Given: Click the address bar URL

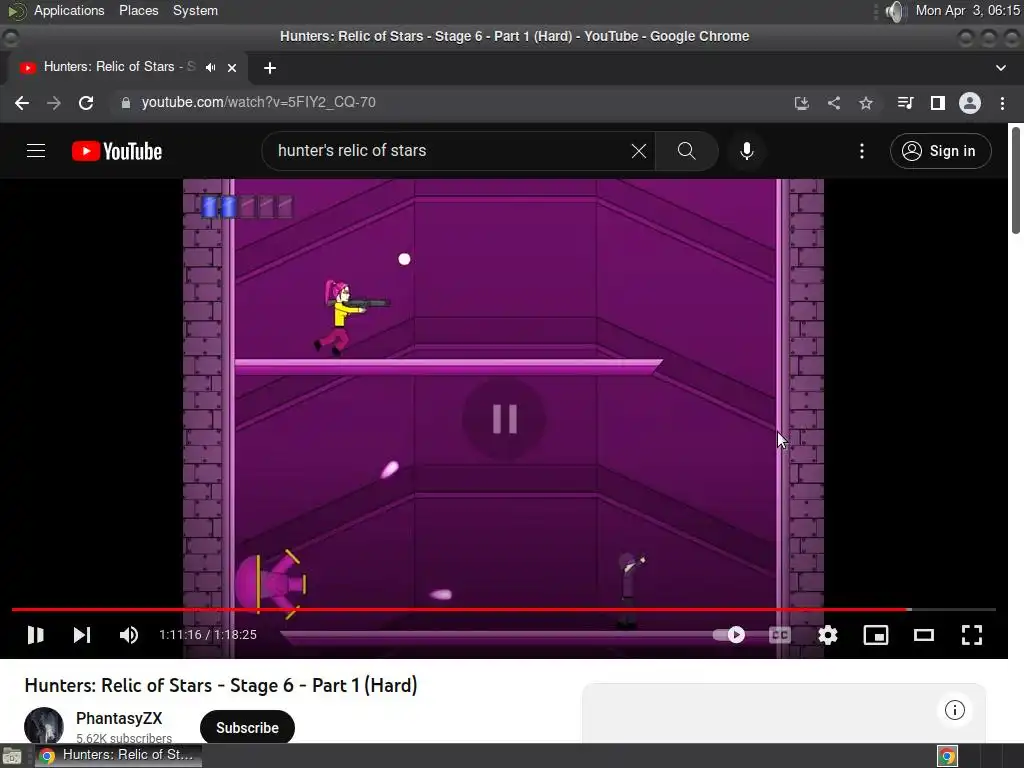Looking at the screenshot, I should [259, 103].
